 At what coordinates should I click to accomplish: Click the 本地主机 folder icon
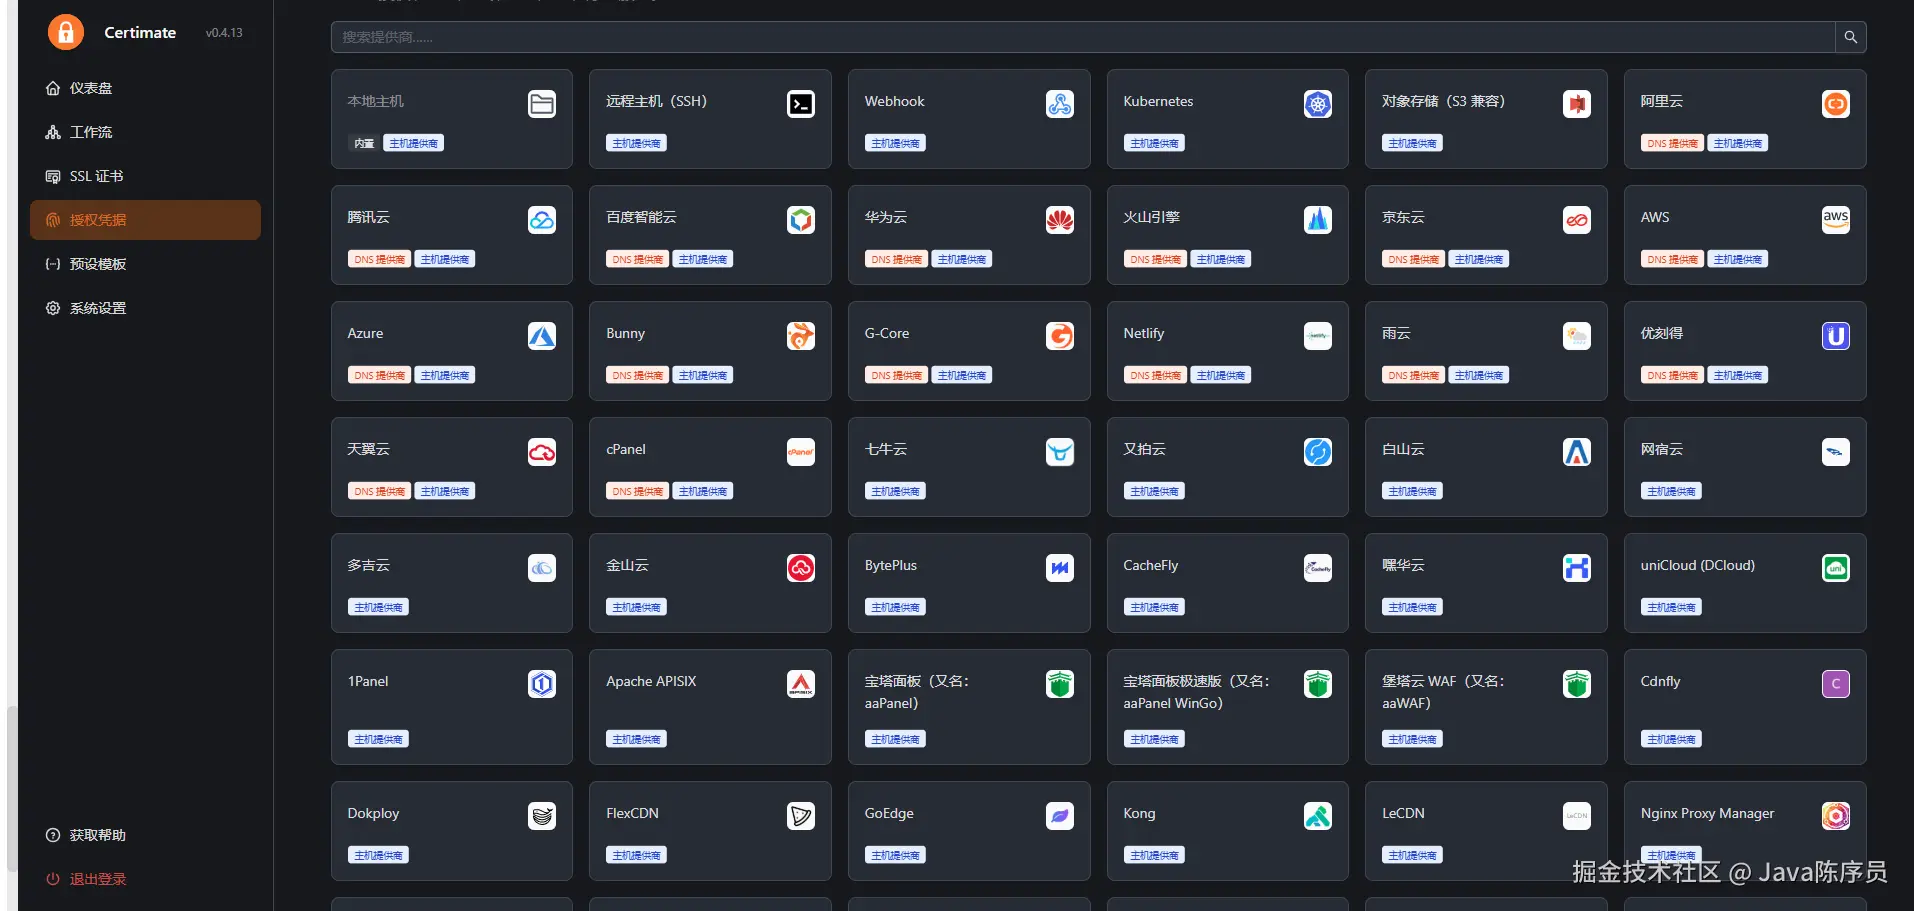pos(542,104)
